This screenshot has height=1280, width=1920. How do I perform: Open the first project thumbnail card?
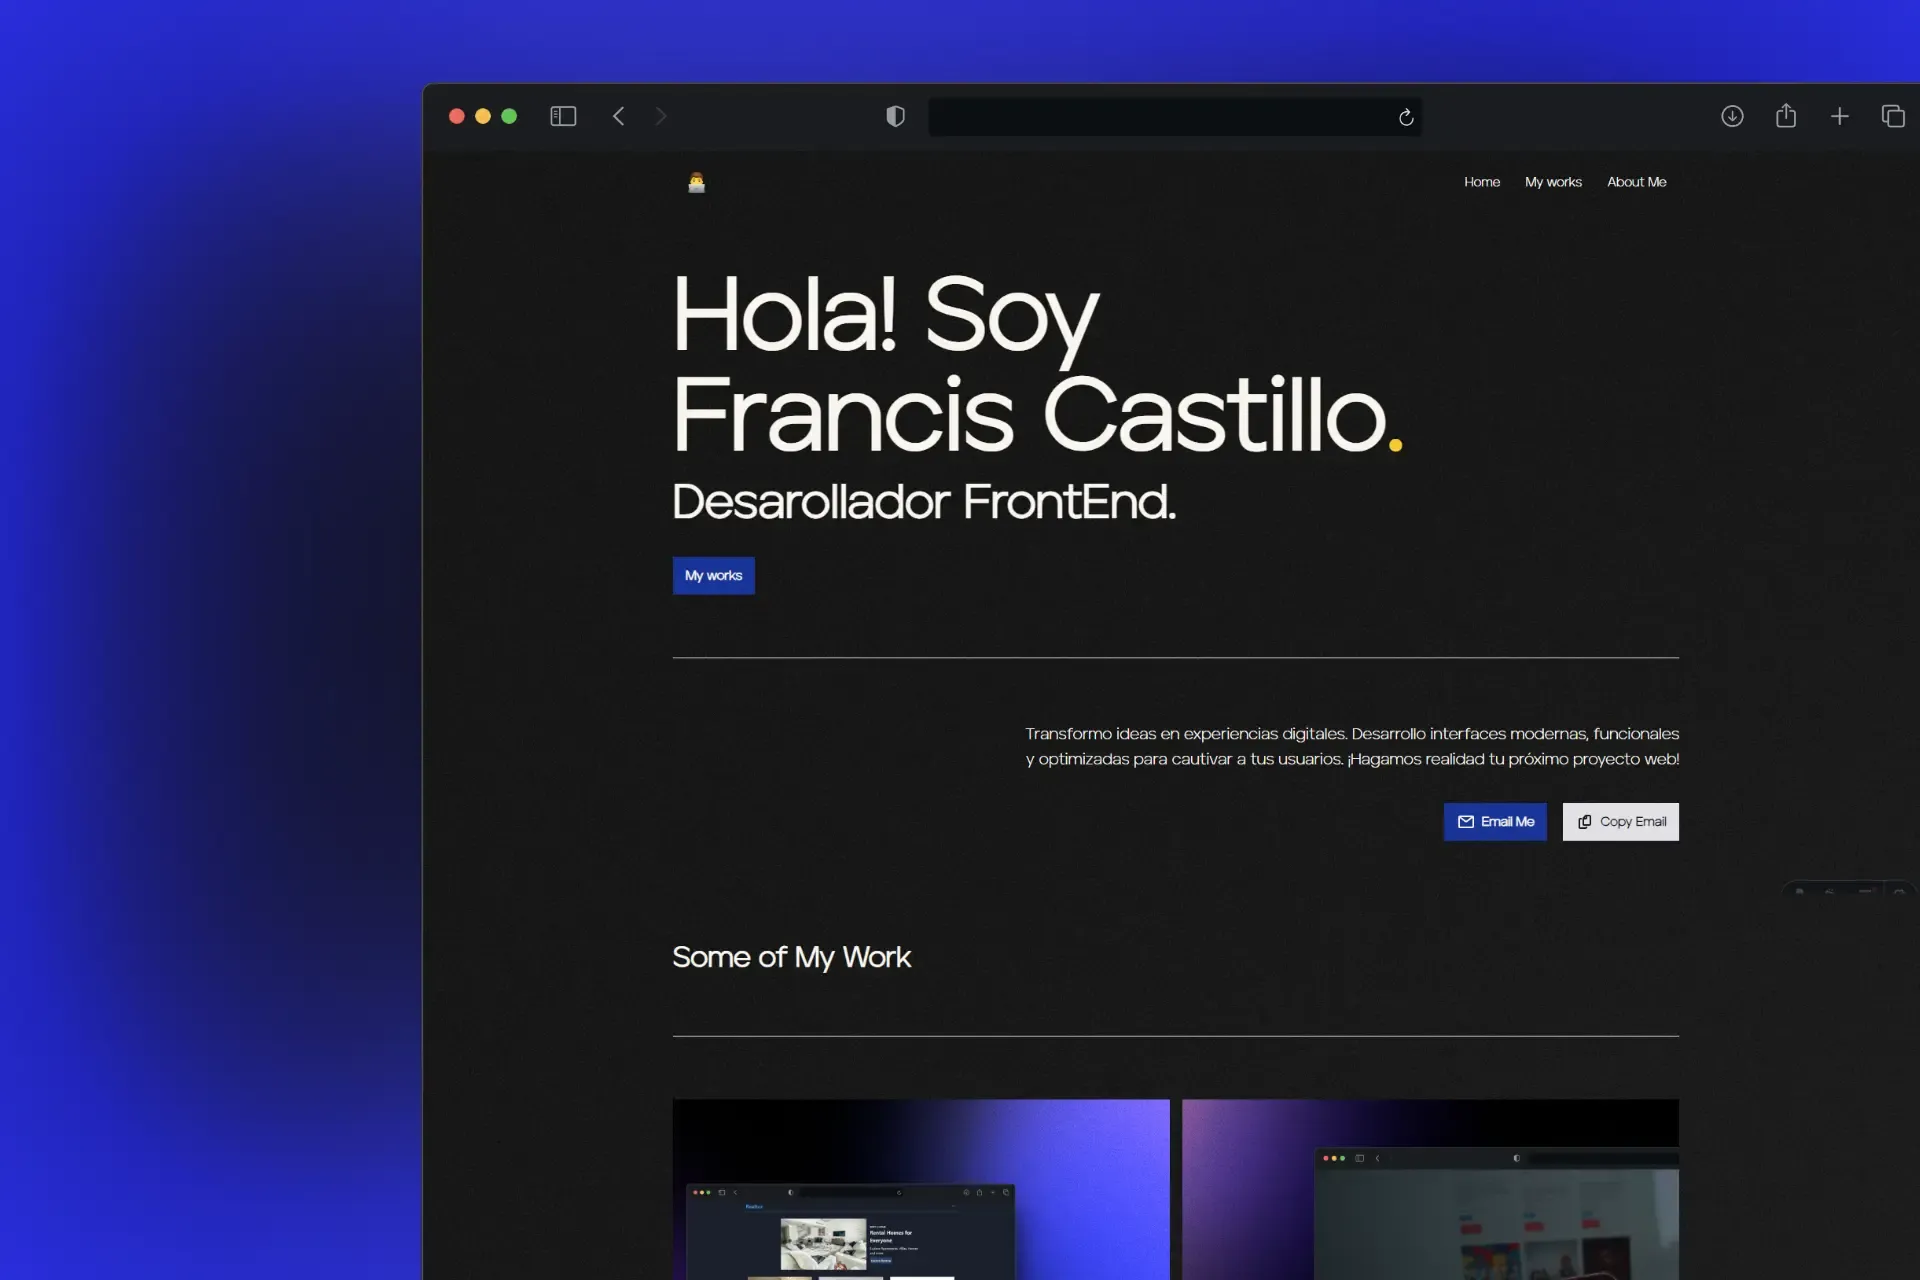(921, 1189)
